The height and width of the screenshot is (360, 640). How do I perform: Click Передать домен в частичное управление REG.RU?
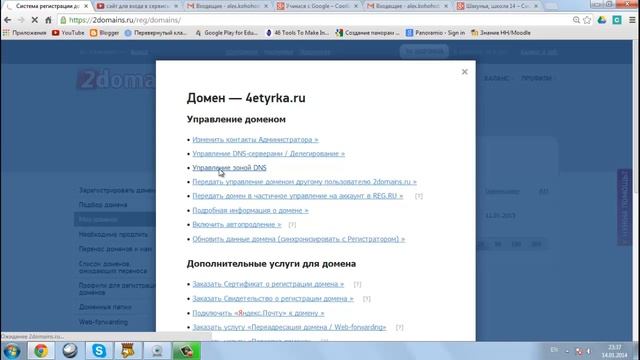(x=298, y=196)
